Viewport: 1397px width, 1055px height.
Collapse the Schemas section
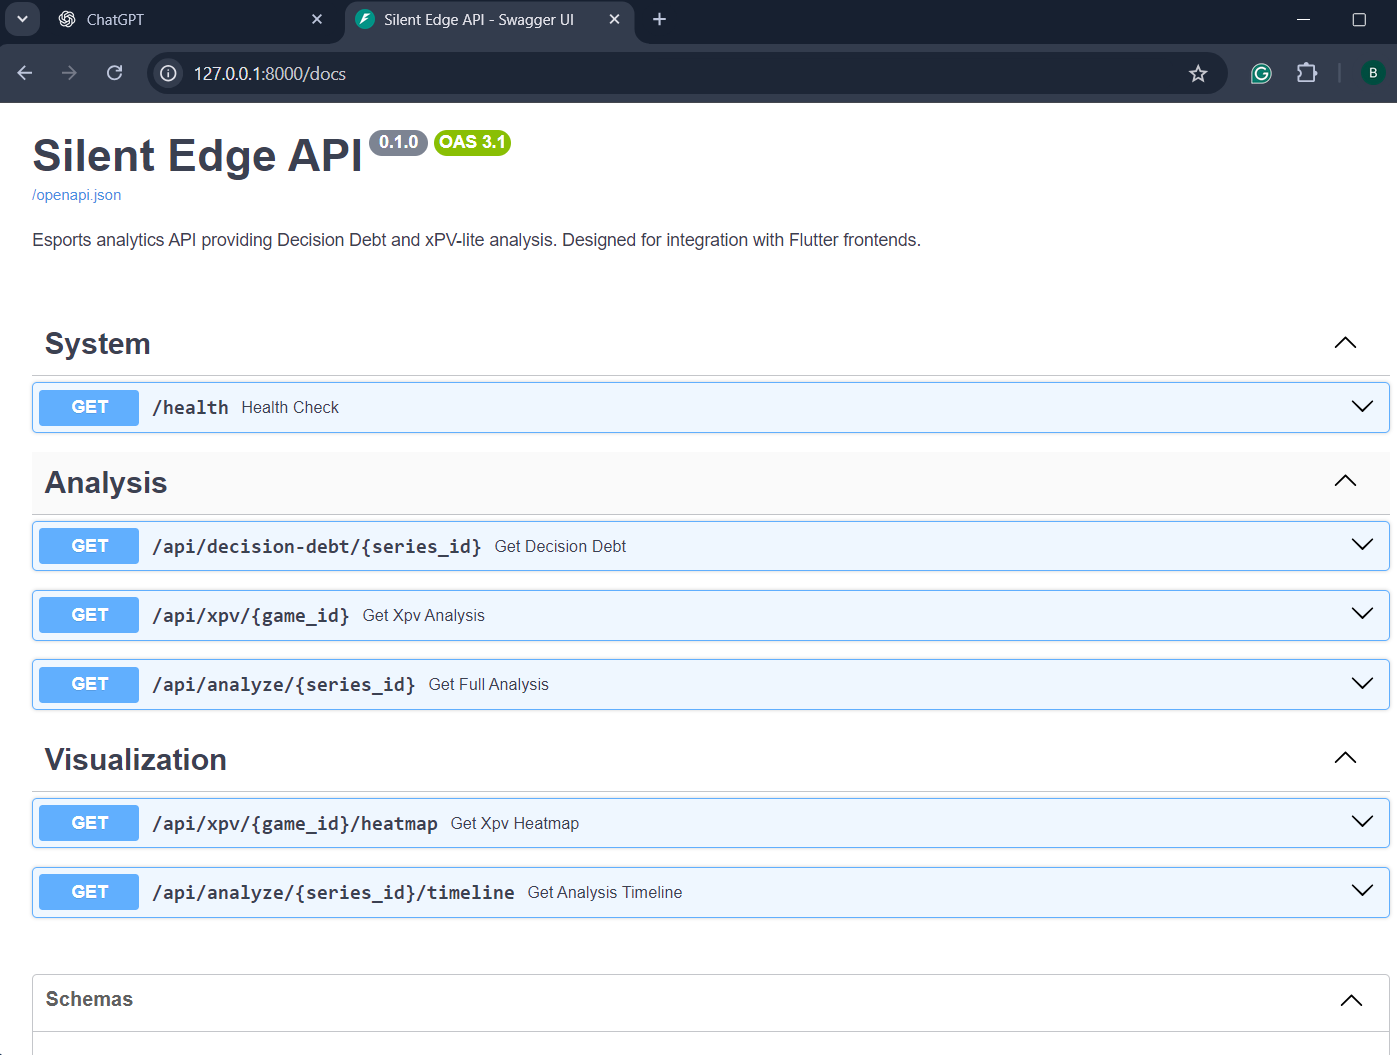pos(1351,1000)
